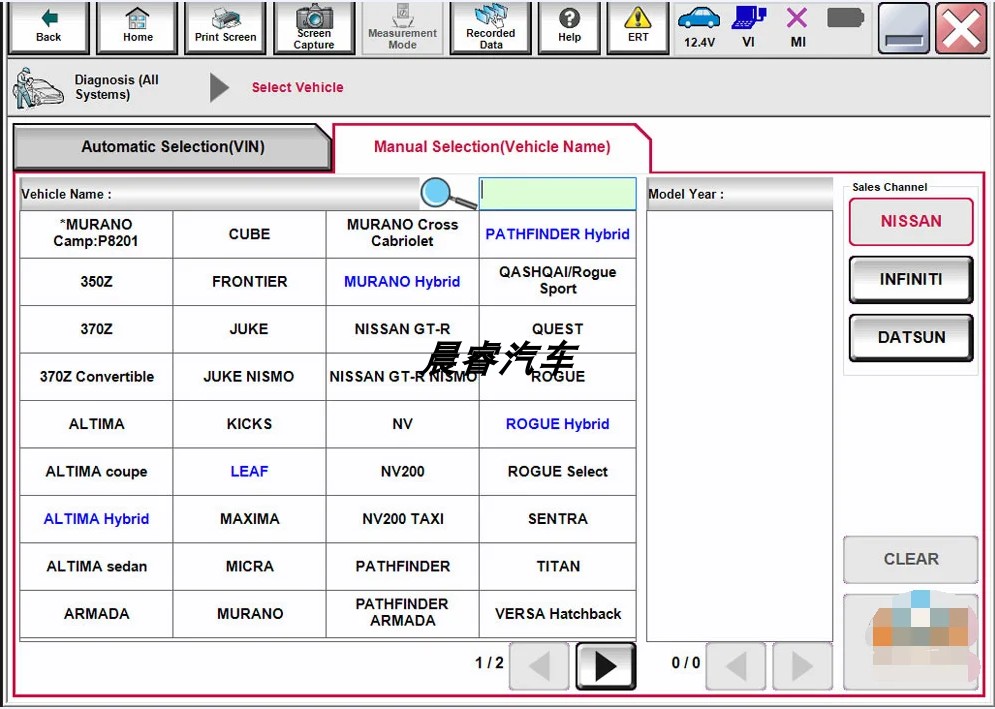Click in the vehicle name search field
This screenshot has width=995, height=709.
[557, 194]
